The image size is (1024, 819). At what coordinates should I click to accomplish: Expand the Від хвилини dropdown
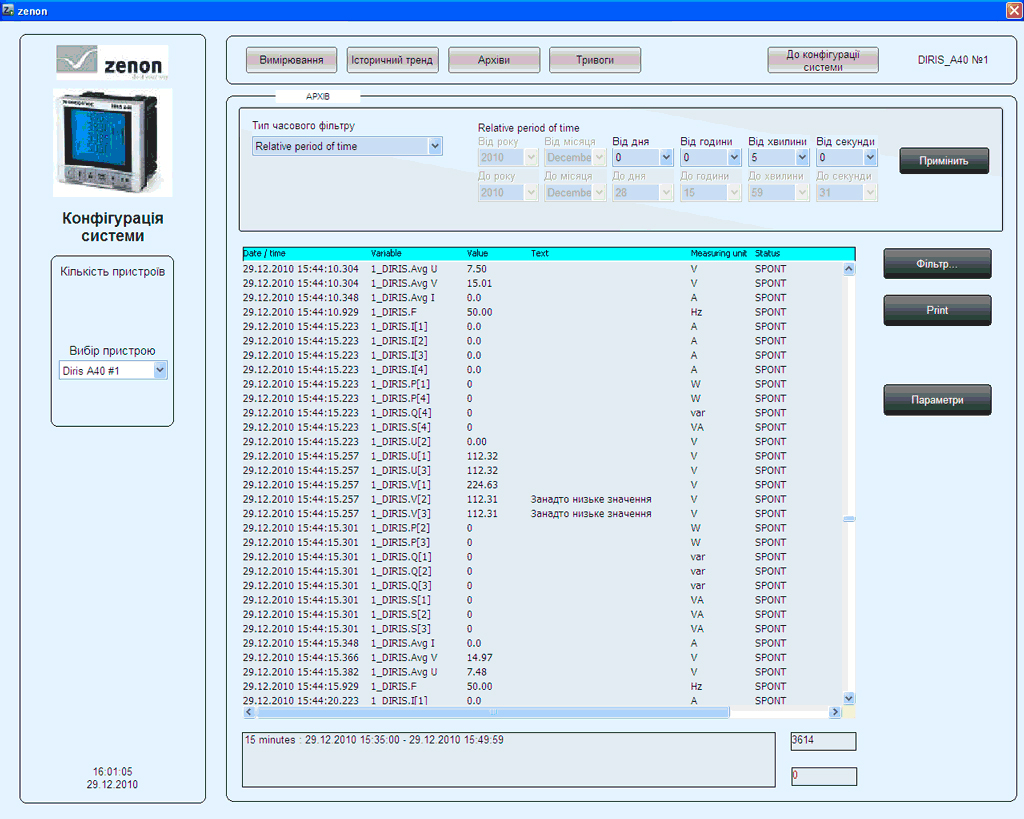pyautogui.click(x=802, y=158)
